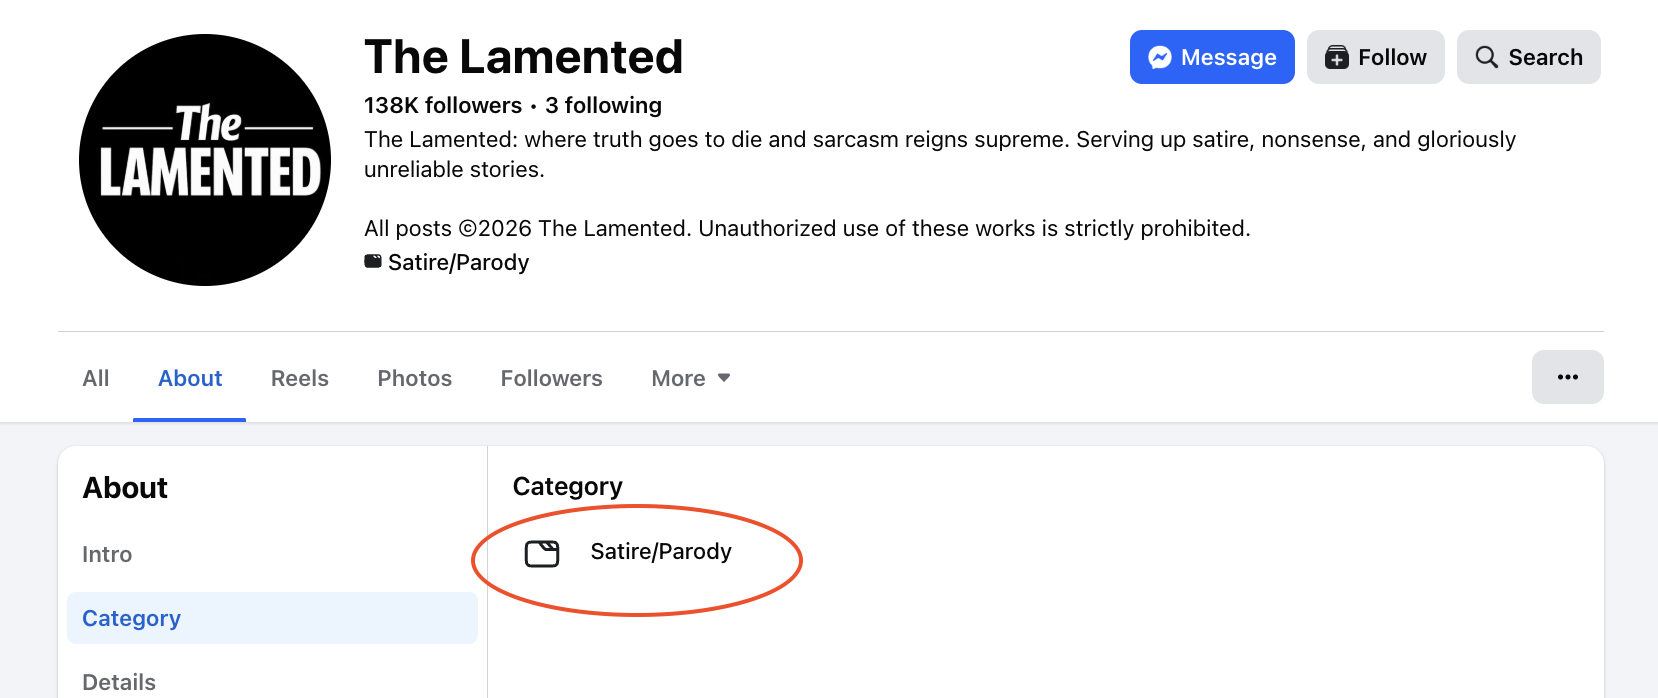Image resolution: width=1658 pixels, height=698 pixels.
Task: Open Intro in About sidebar
Action: [107, 554]
